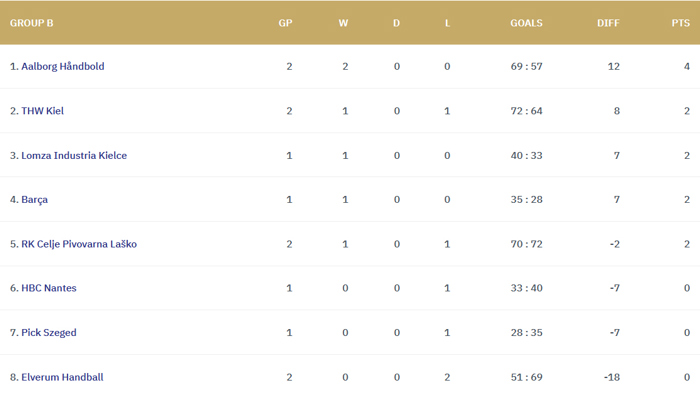Click the PTS column header
Viewport: 700px width, 395px height.
(680, 23)
